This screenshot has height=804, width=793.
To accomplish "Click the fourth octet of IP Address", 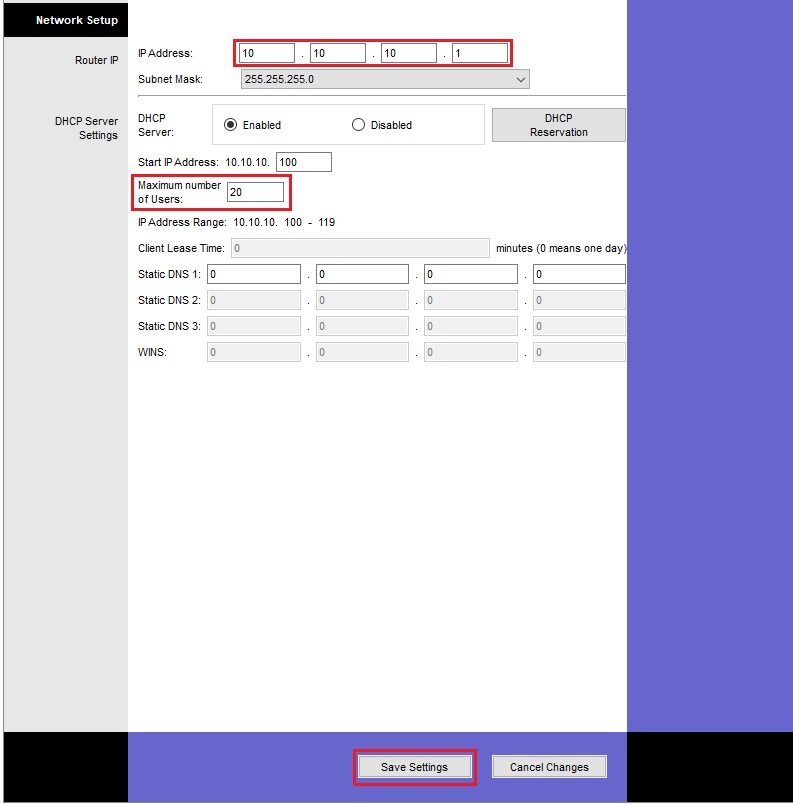I will [x=480, y=53].
